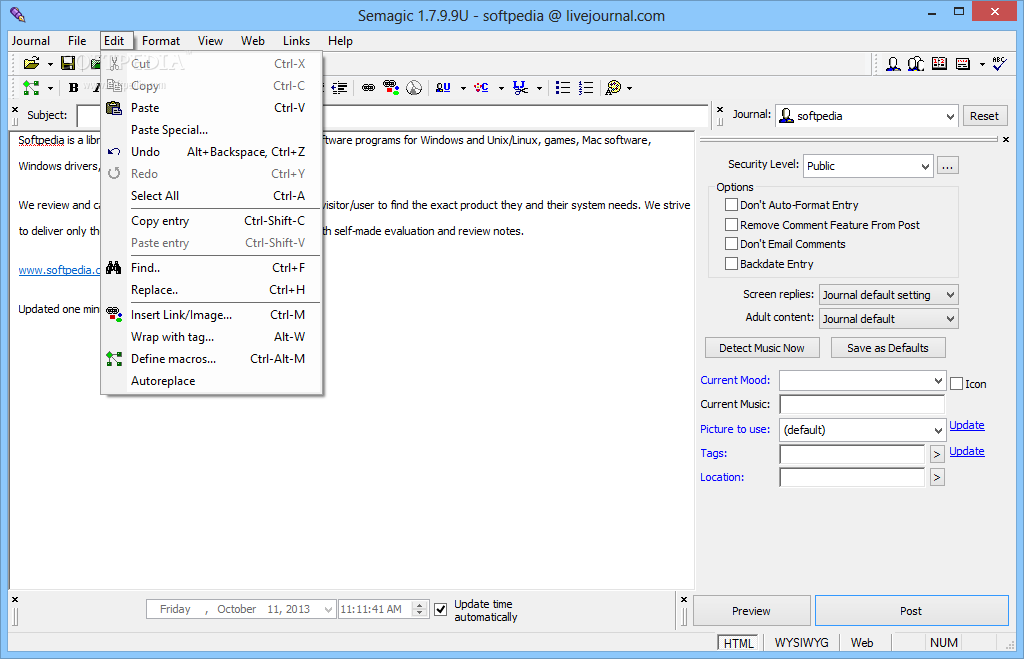Click the Current Music input field
Screen dimensions: 1024x659
[x=862, y=404]
